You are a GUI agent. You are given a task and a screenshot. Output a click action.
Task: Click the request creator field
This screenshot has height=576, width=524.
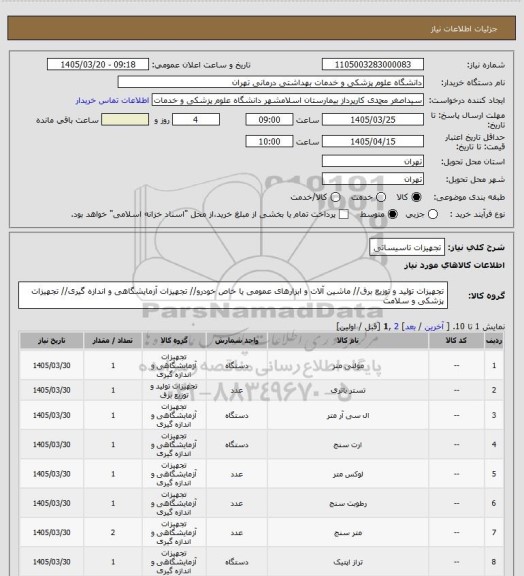point(287,100)
